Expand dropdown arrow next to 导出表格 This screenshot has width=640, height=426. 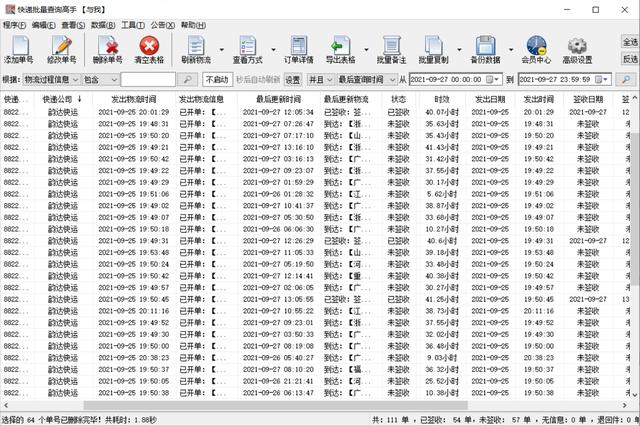(366, 50)
